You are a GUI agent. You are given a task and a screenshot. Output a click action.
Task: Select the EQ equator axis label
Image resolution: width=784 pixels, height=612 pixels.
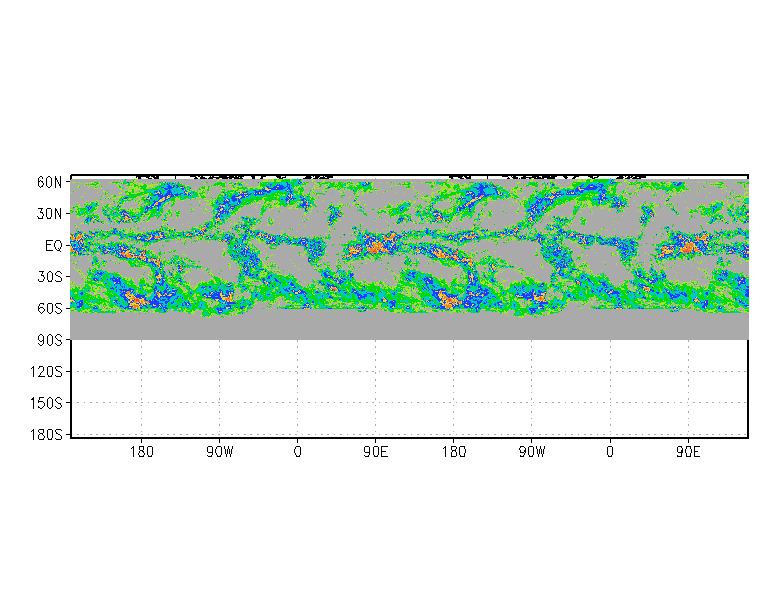click(54, 246)
